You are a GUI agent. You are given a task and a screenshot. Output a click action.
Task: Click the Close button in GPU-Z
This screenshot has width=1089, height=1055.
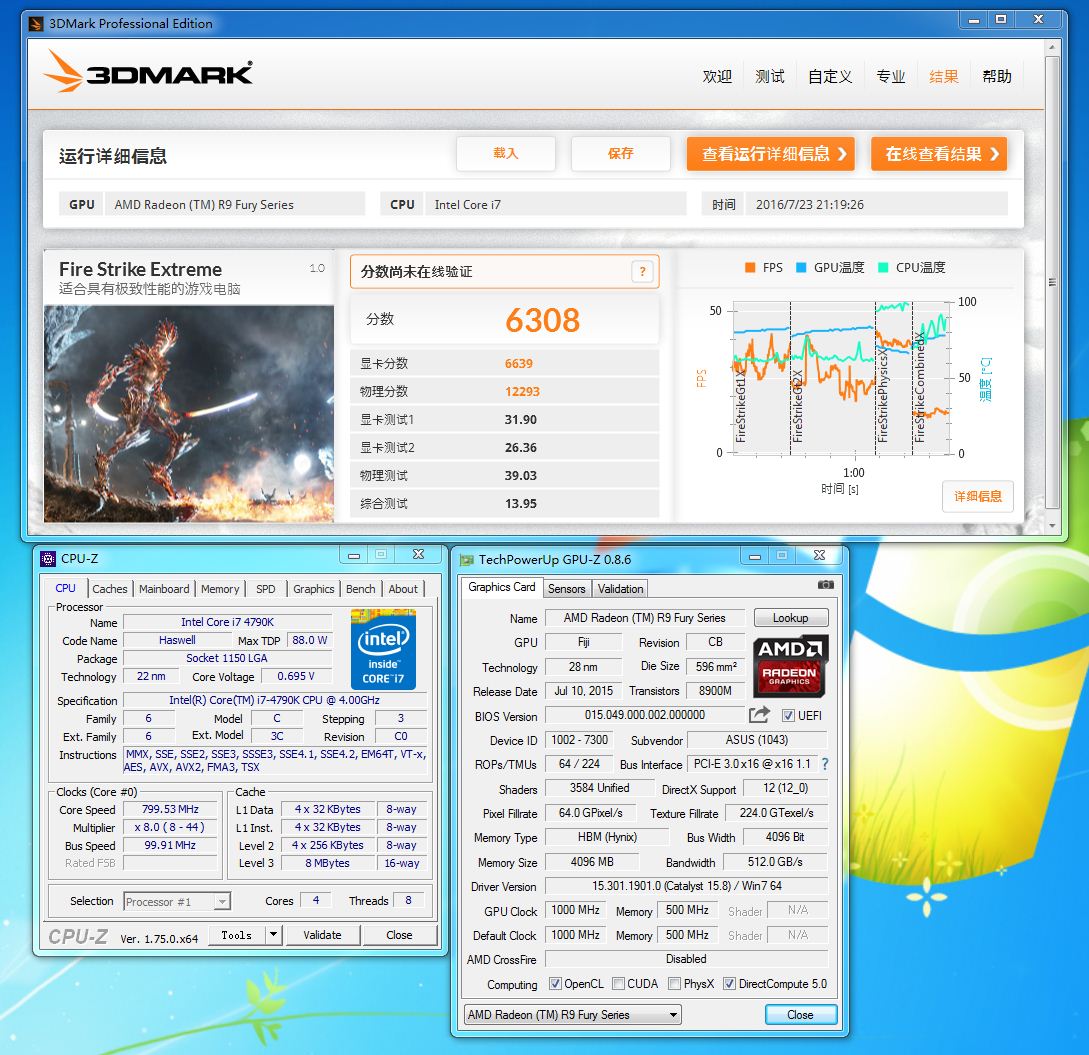[x=800, y=1015]
